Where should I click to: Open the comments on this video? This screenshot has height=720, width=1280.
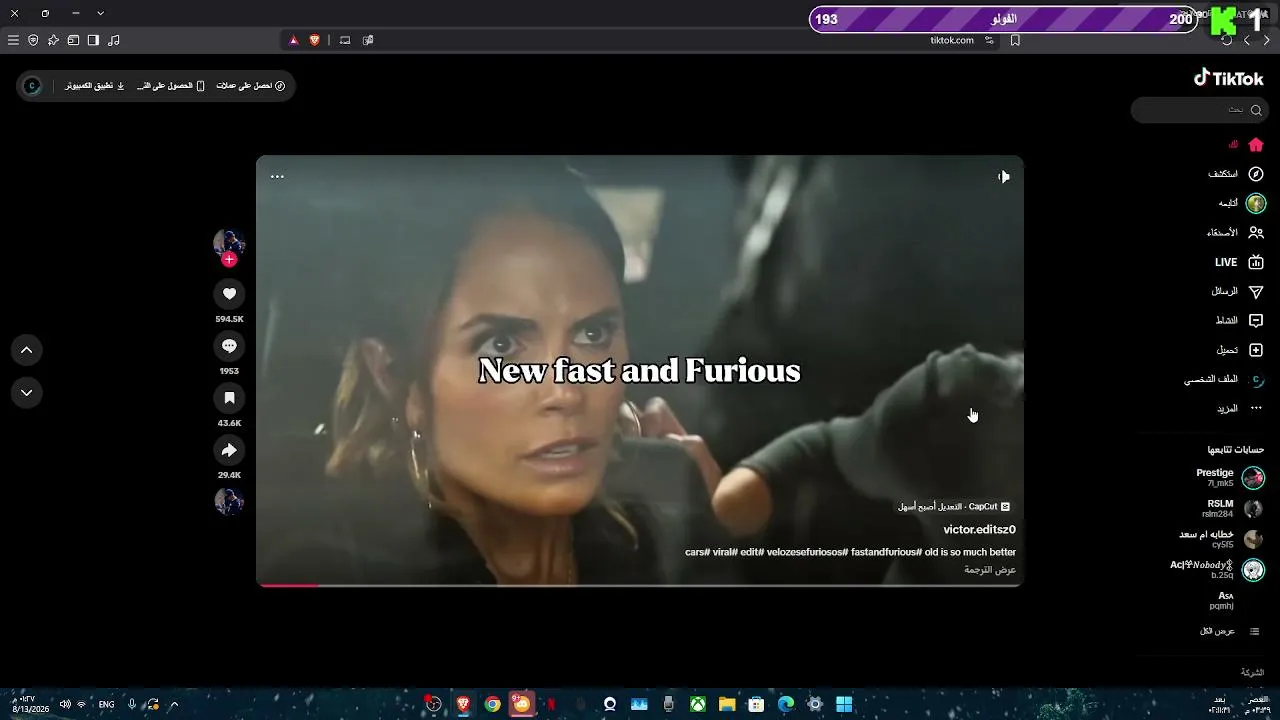(229, 346)
